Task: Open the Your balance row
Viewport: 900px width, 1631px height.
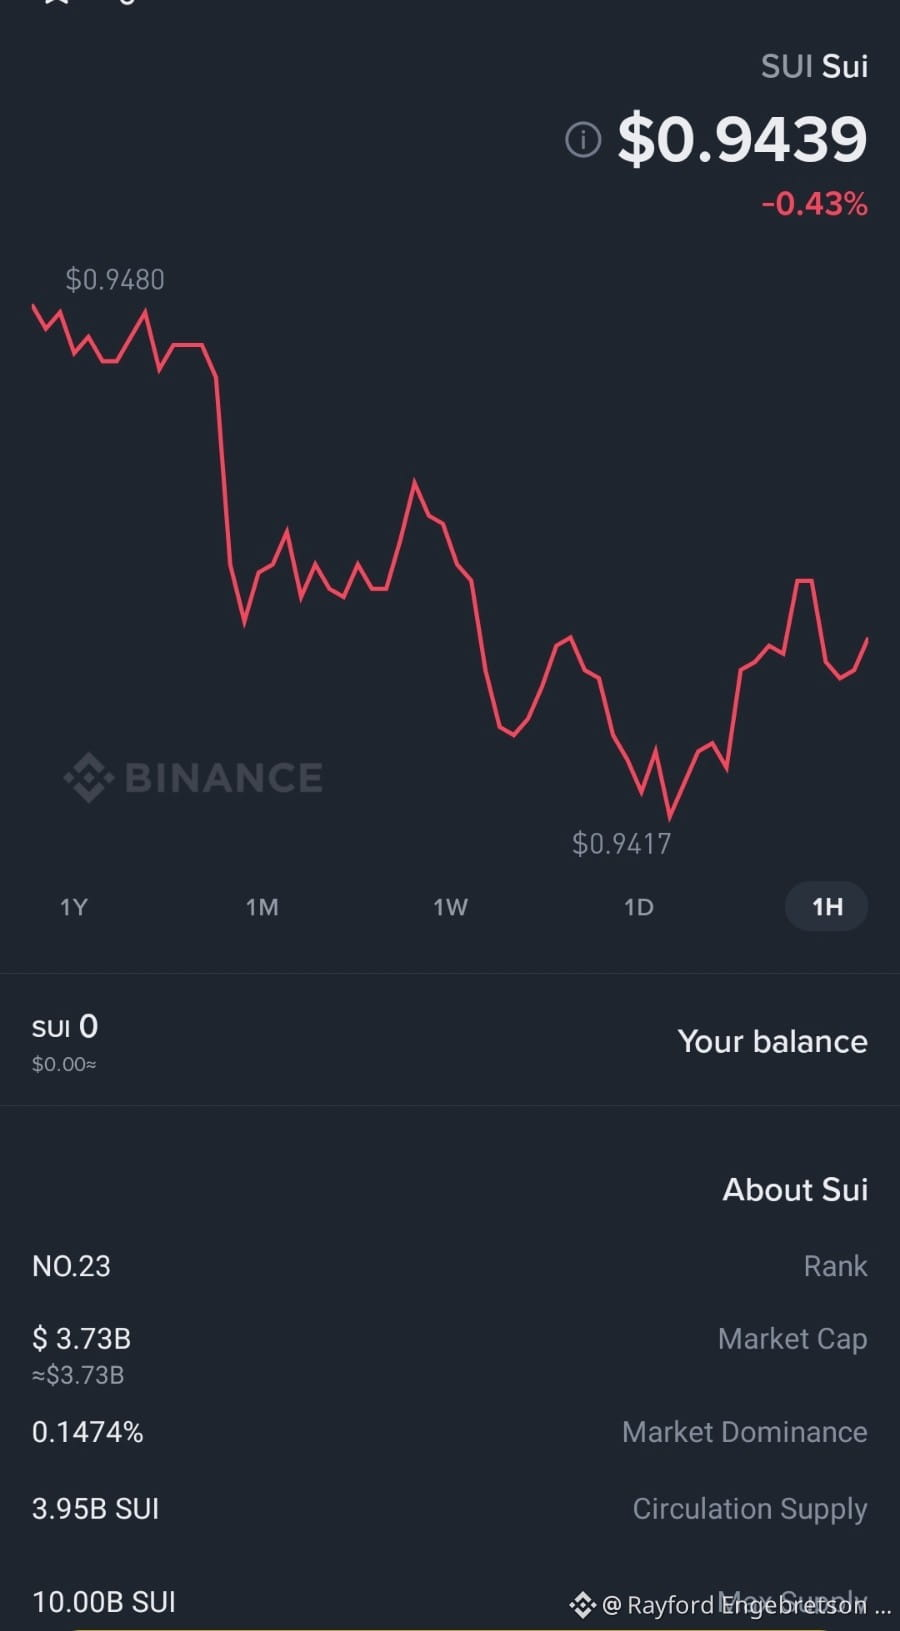Action: 450,1040
